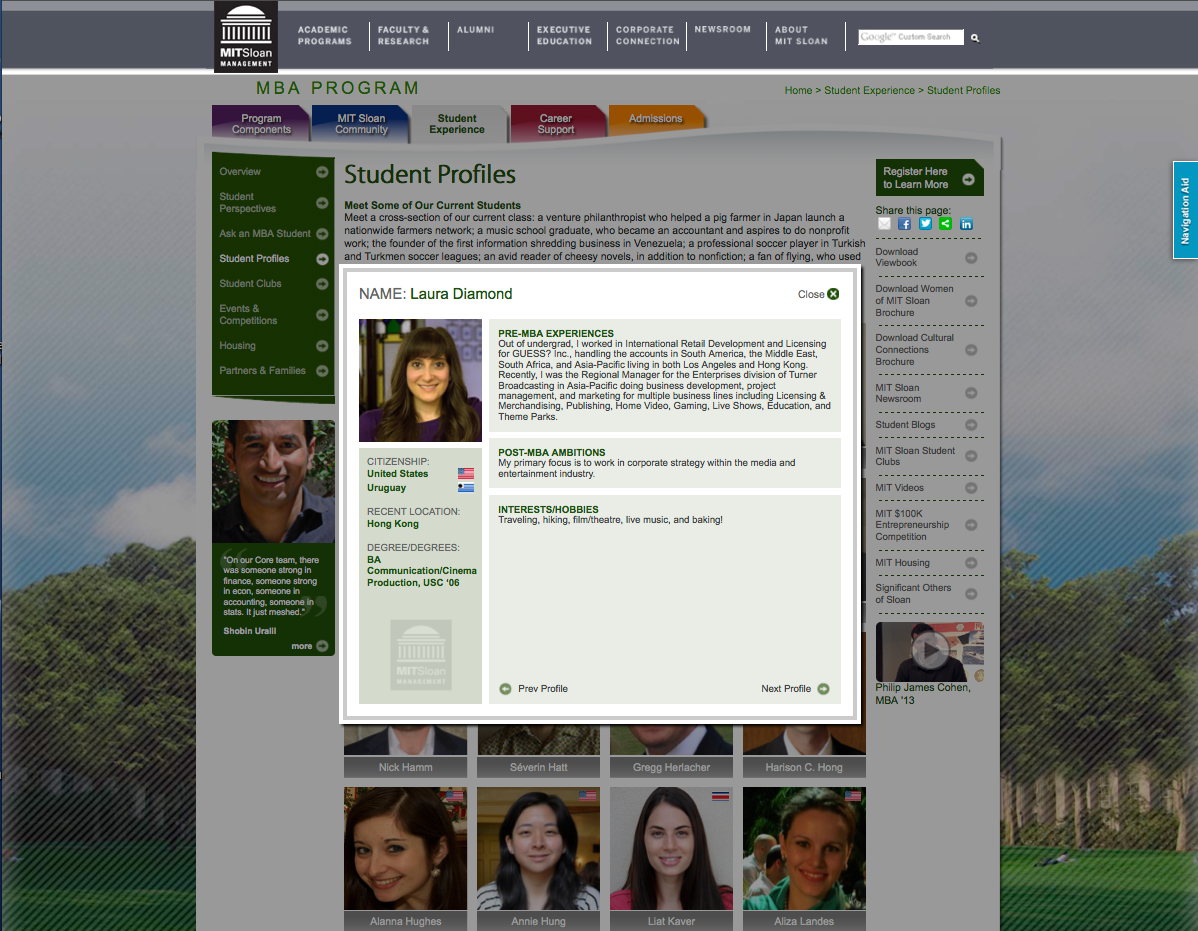1198x931 pixels.
Task: Open Academic Programs menu
Action: click(325, 35)
